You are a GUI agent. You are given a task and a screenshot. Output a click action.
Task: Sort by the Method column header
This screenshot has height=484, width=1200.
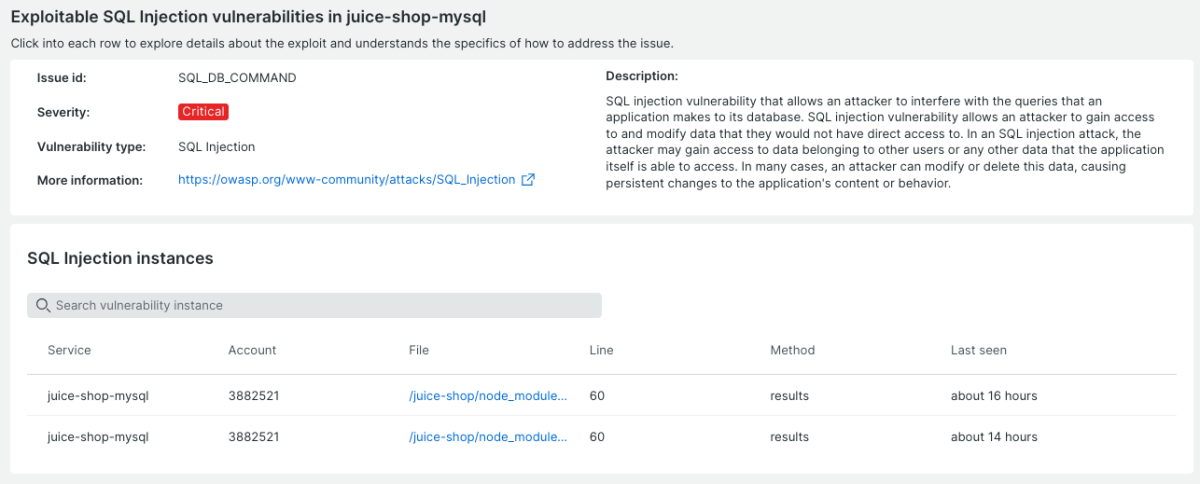pyautogui.click(x=792, y=350)
